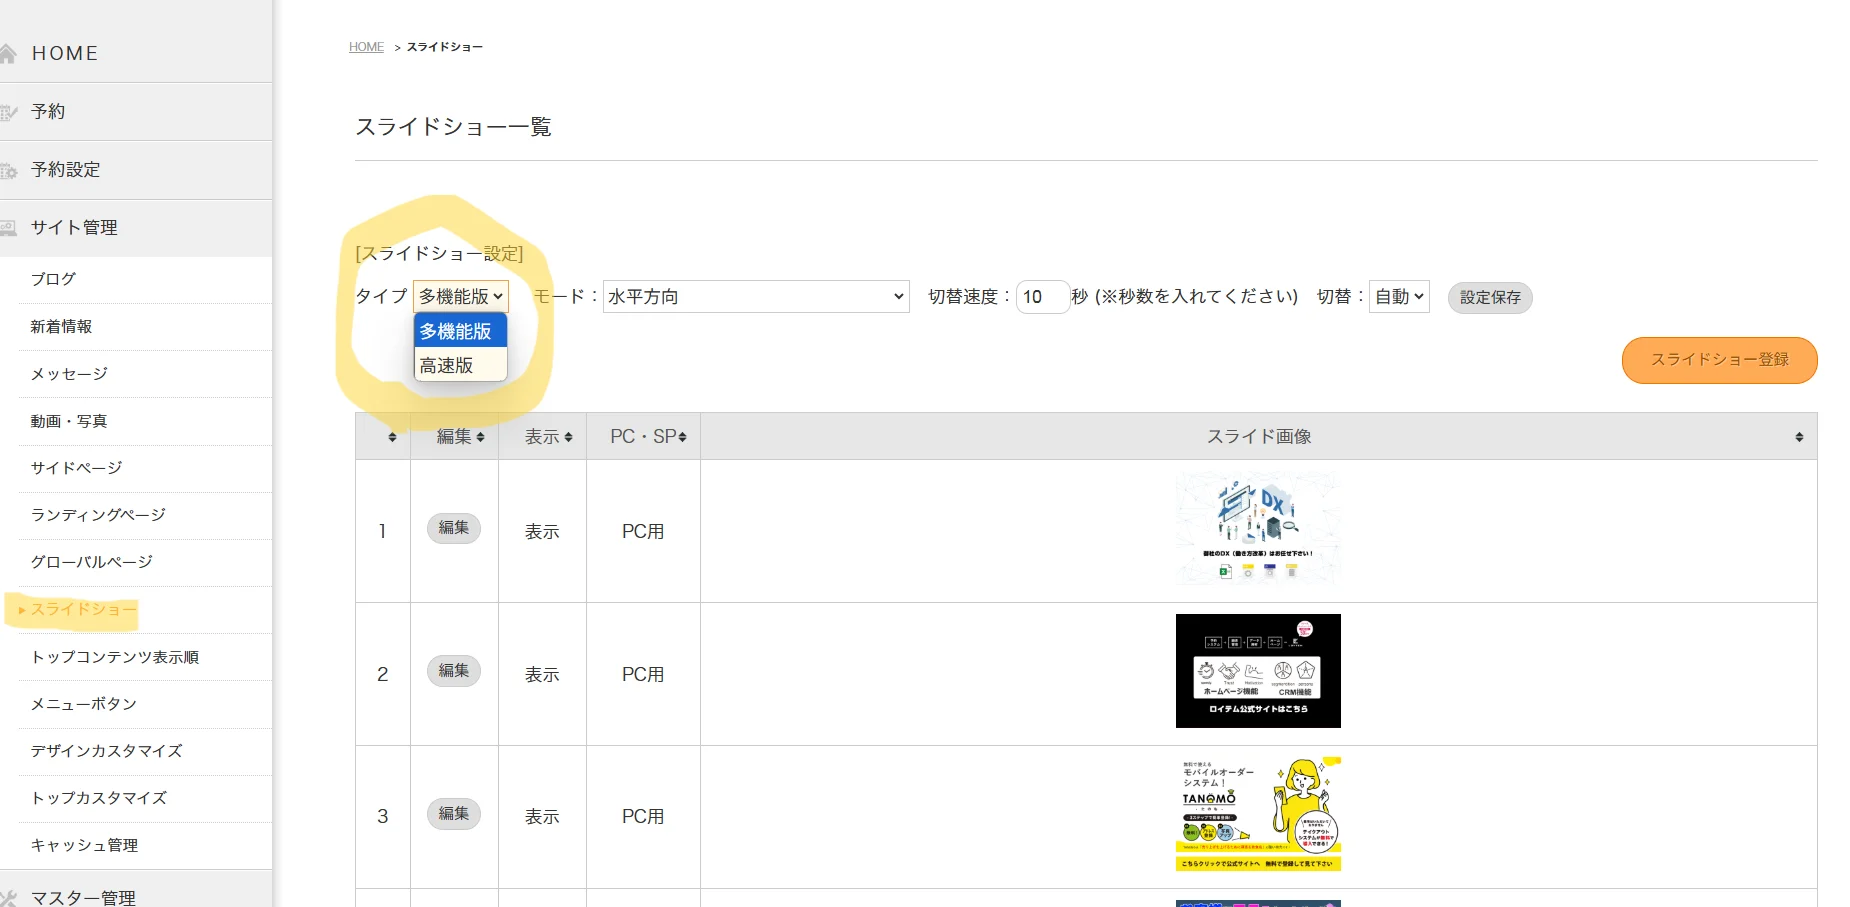Click 編集 button for row 3
The image size is (1850, 907).
(454, 814)
